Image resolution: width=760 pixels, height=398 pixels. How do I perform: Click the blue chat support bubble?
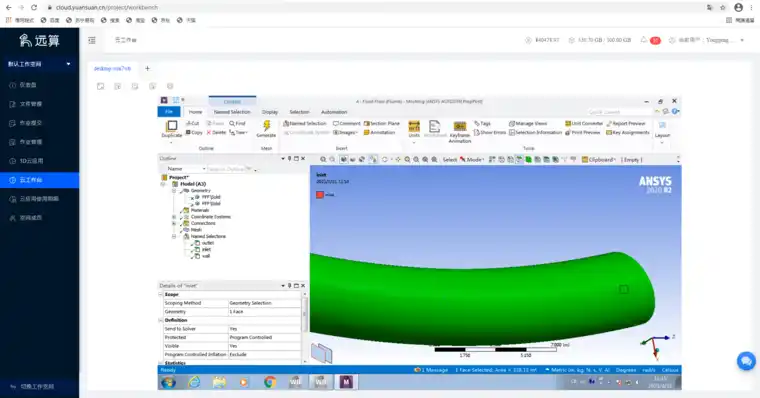pos(746,361)
